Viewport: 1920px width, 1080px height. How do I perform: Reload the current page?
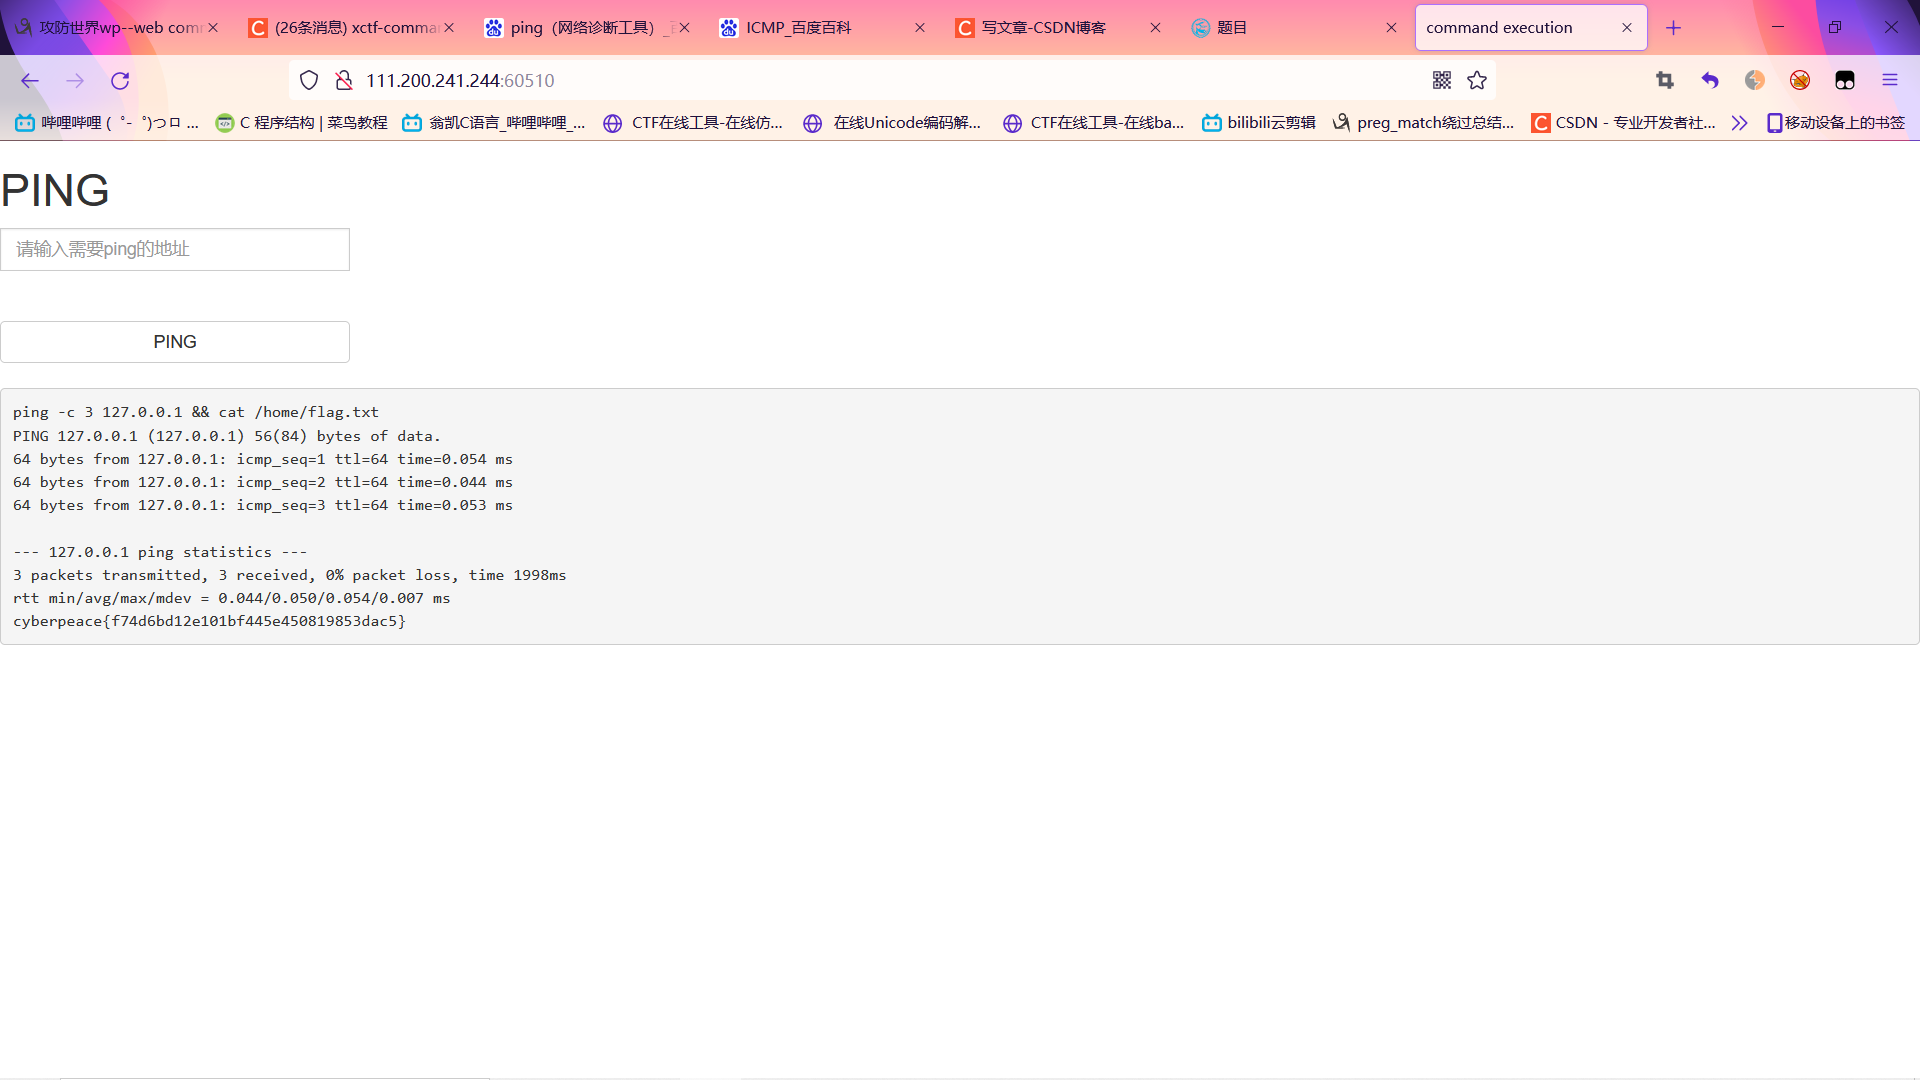[x=120, y=81]
